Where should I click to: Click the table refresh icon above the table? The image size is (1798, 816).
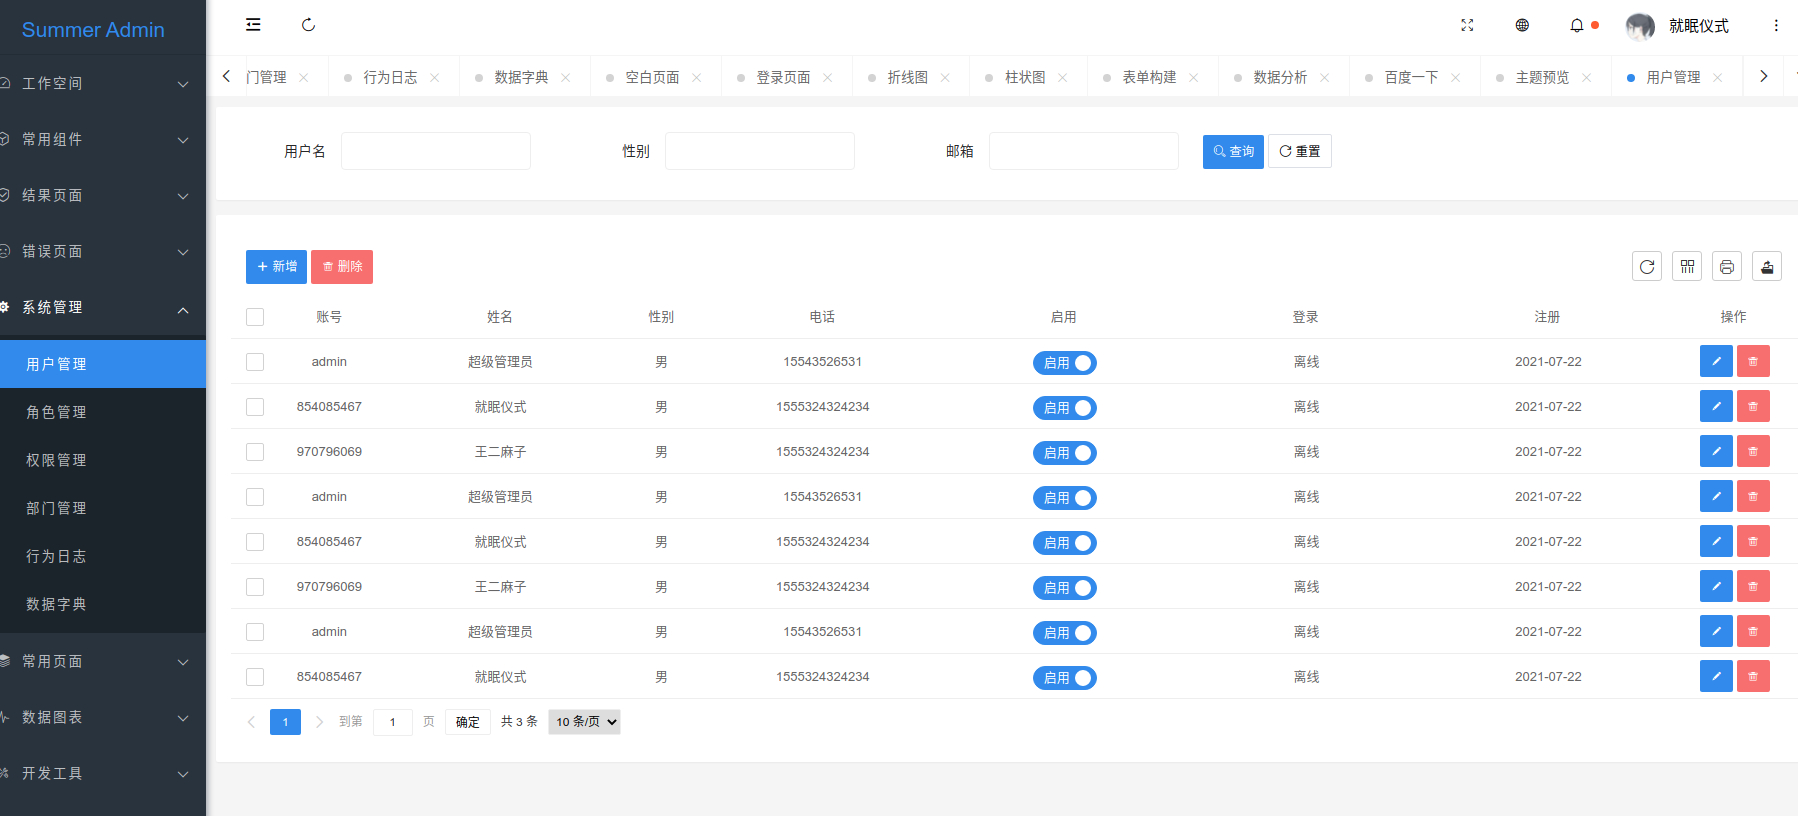(x=1647, y=266)
